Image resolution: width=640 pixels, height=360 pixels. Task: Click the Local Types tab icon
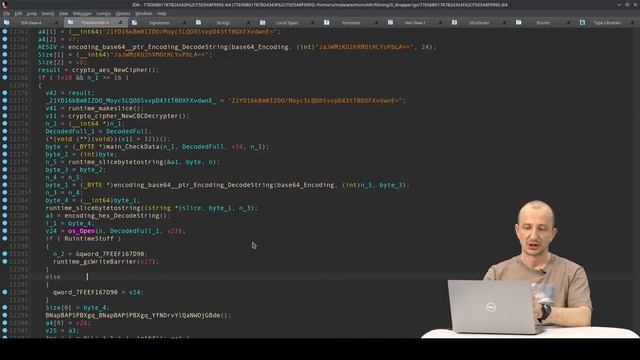coord(262,22)
